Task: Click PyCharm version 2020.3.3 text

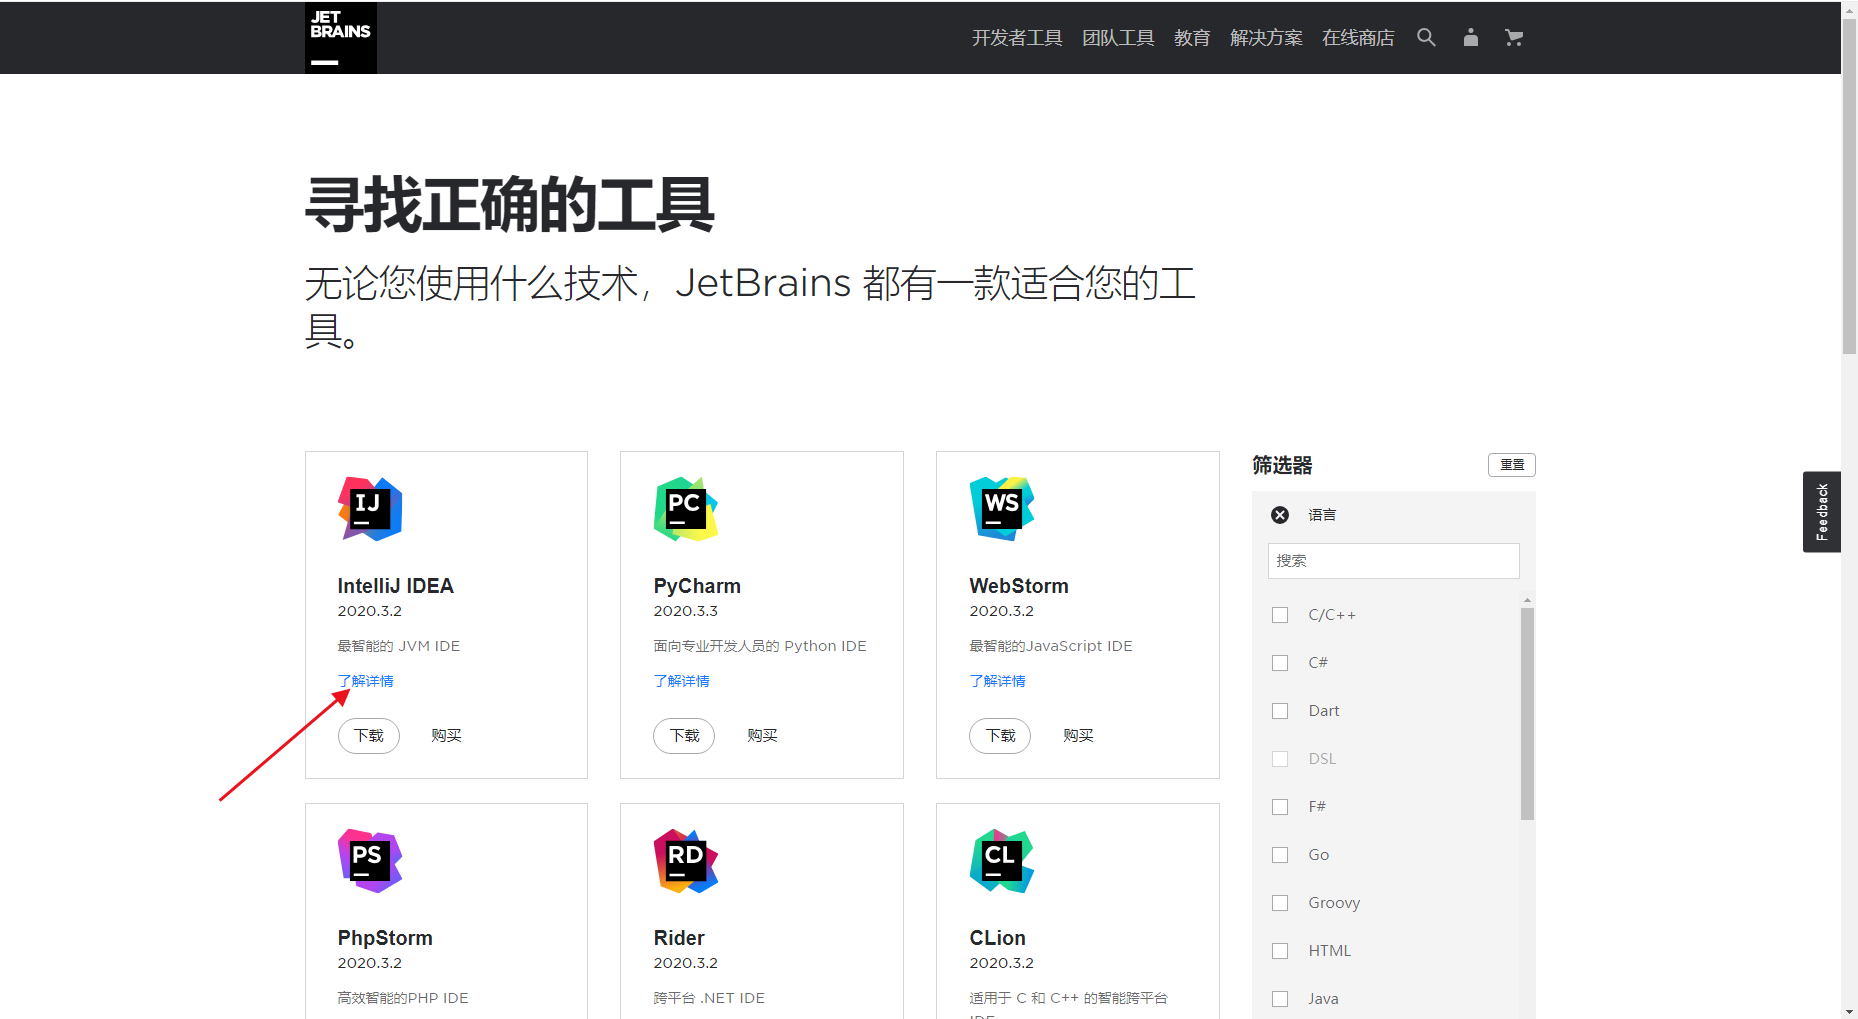Action: (x=686, y=611)
